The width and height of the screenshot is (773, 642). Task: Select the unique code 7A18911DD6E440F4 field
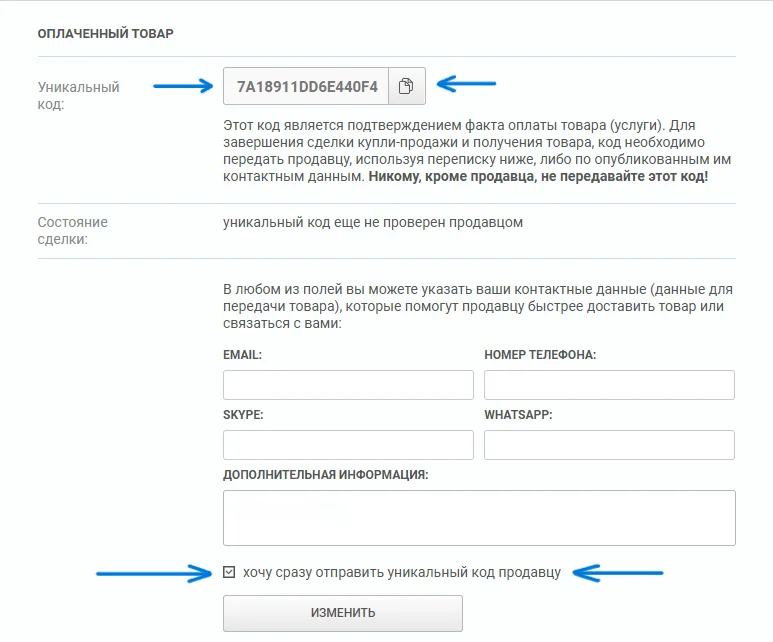(306, 86)
